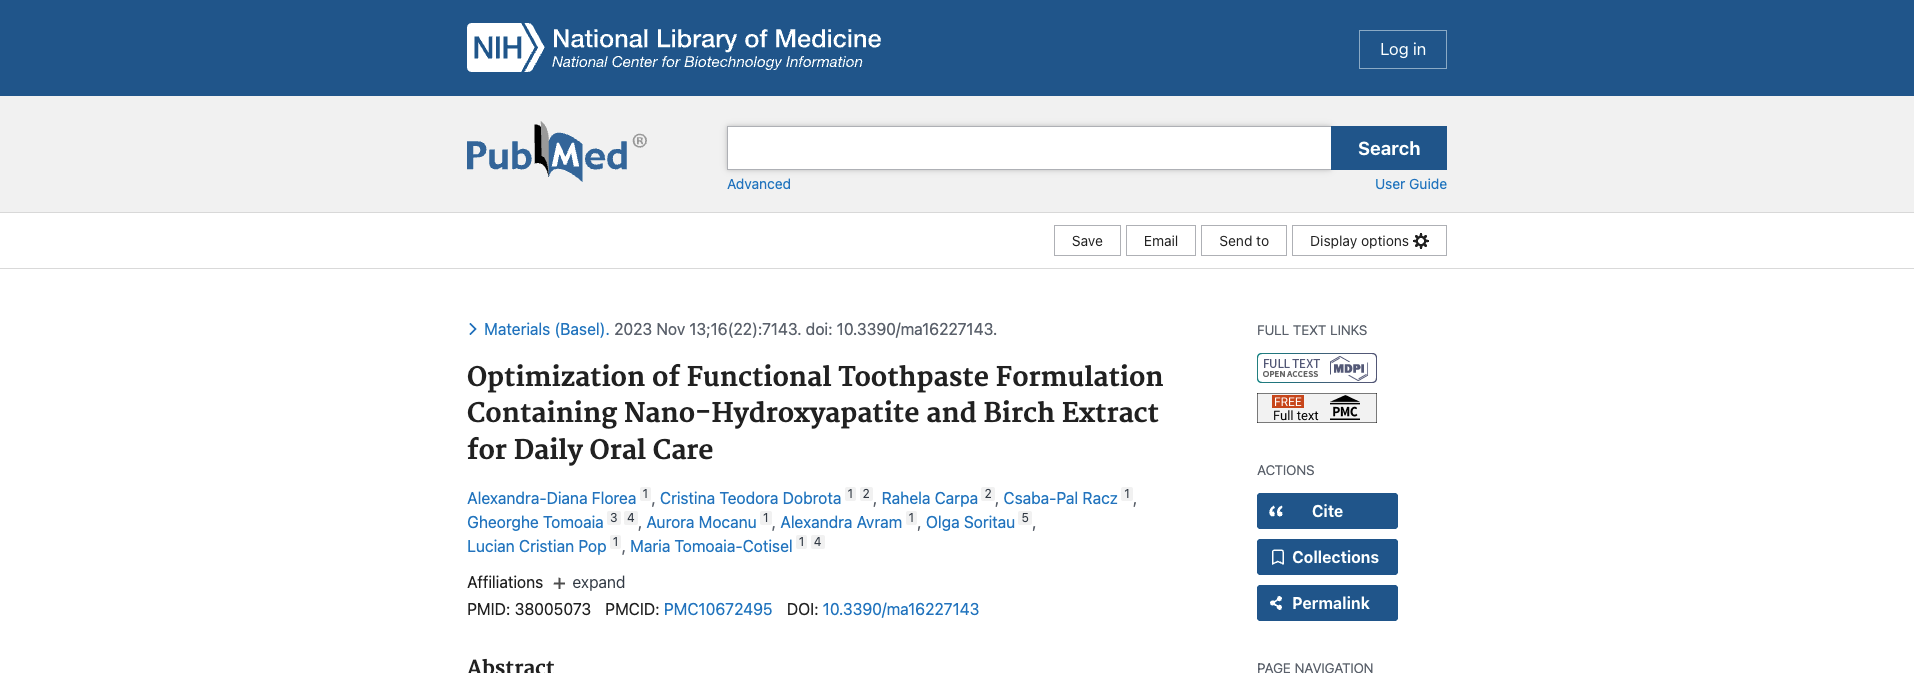Screen dimensions: 1914x673
Task: Email this citation
Action: coord(1160,241)
